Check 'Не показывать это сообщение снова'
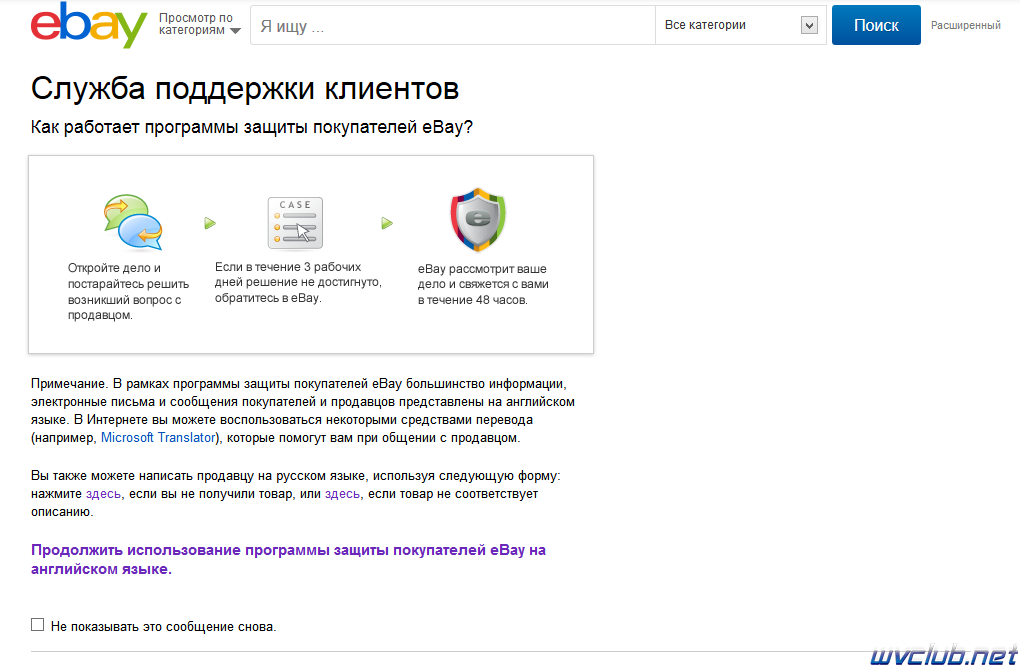This screenshot has height=670, width=1020. (x=38, y=625)
